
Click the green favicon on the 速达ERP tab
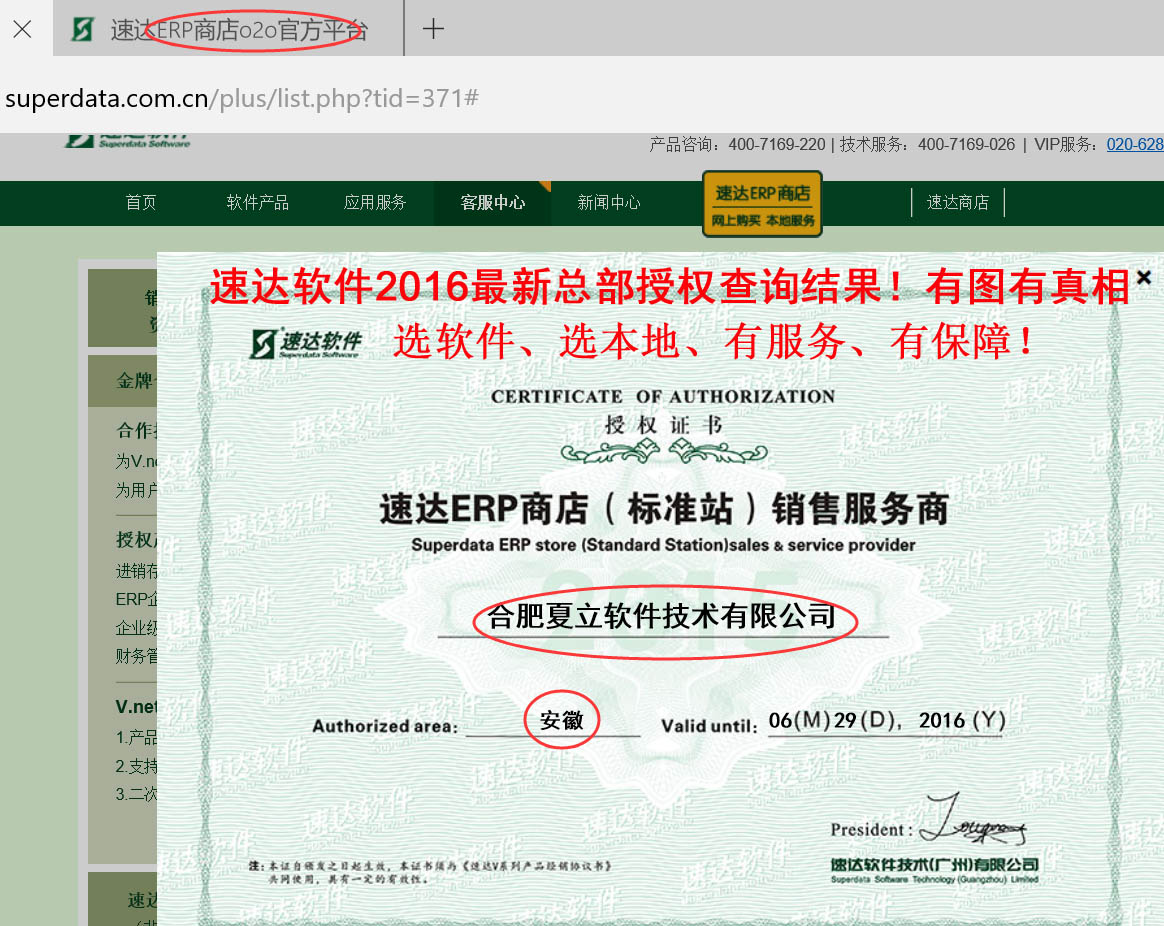[83, 29]
